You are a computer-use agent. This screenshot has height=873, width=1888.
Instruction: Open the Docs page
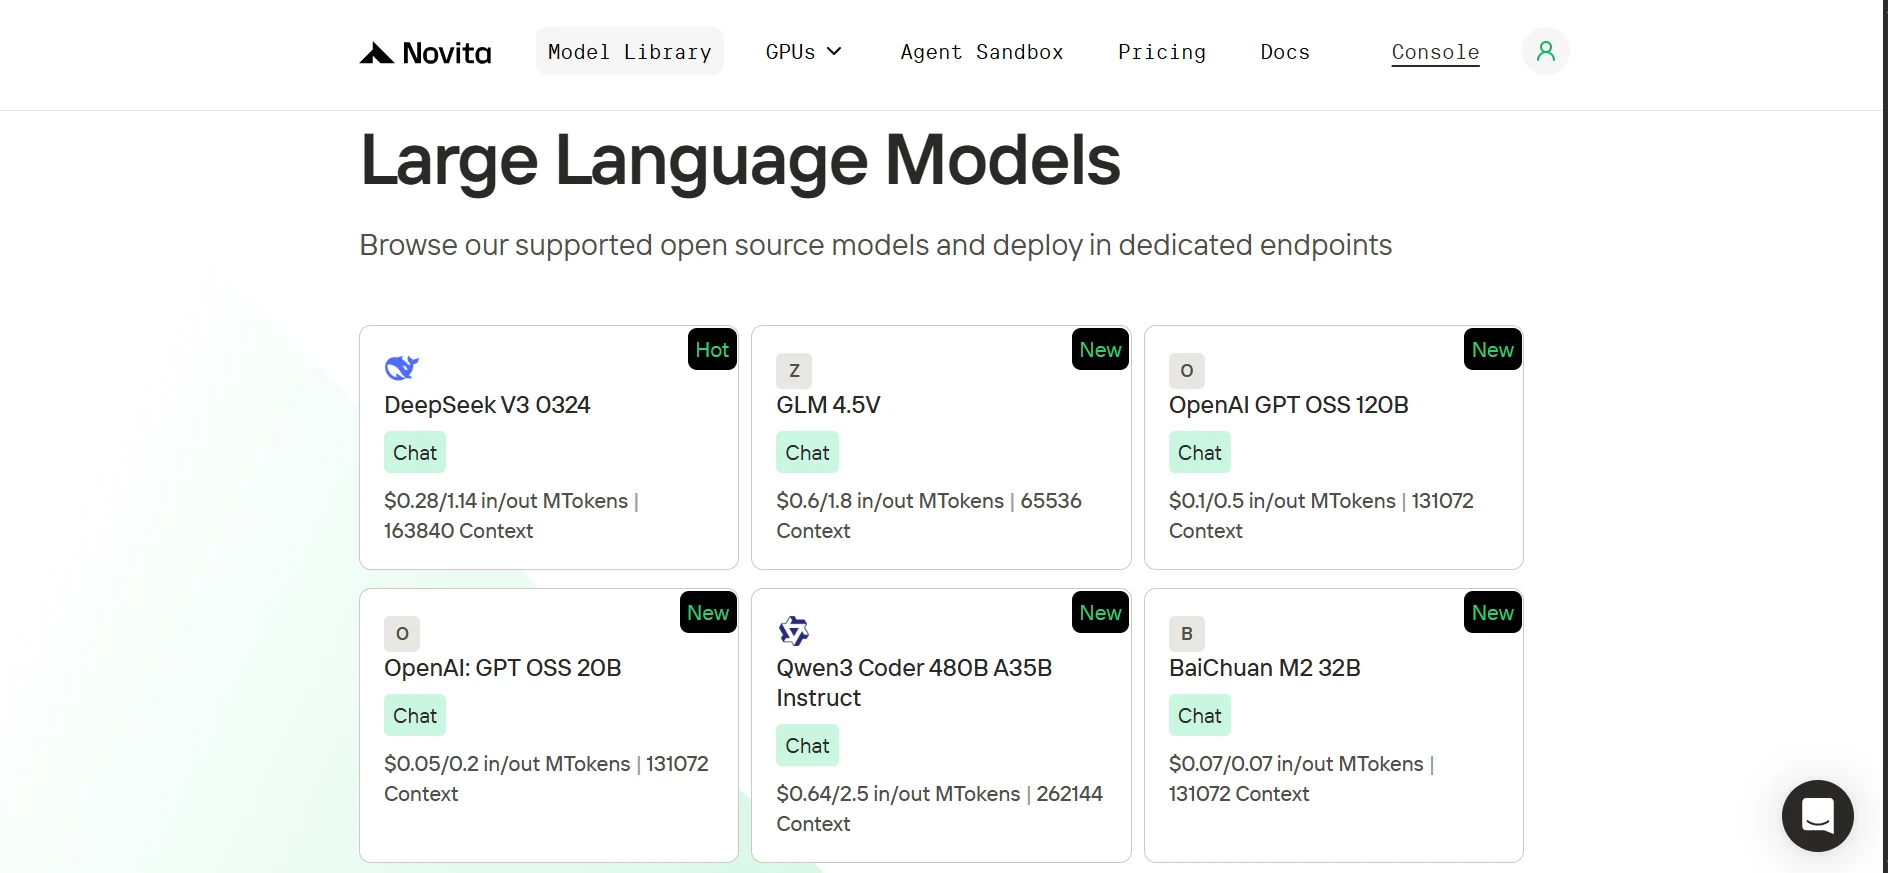coord(1285,52)
